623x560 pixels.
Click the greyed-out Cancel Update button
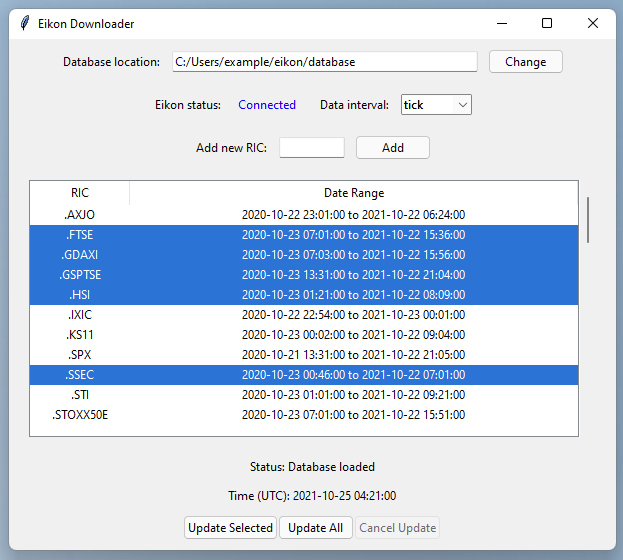[x=397, y=528]
